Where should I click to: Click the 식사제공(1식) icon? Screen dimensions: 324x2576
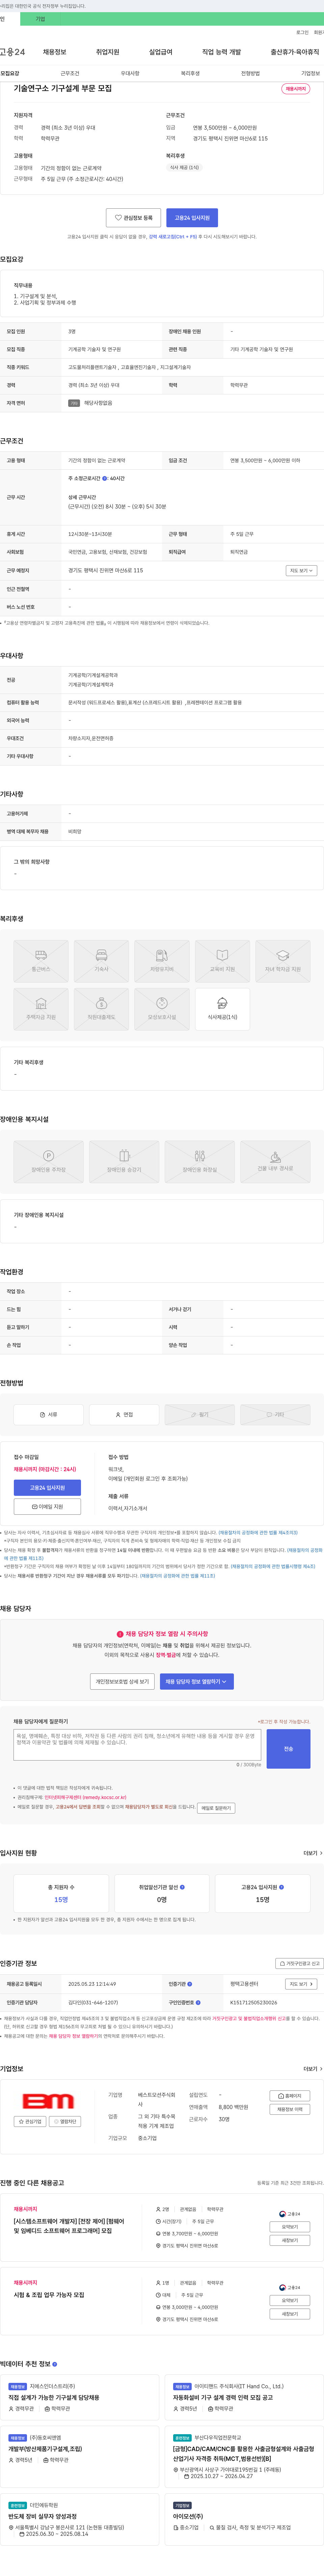pos(222,1009)
